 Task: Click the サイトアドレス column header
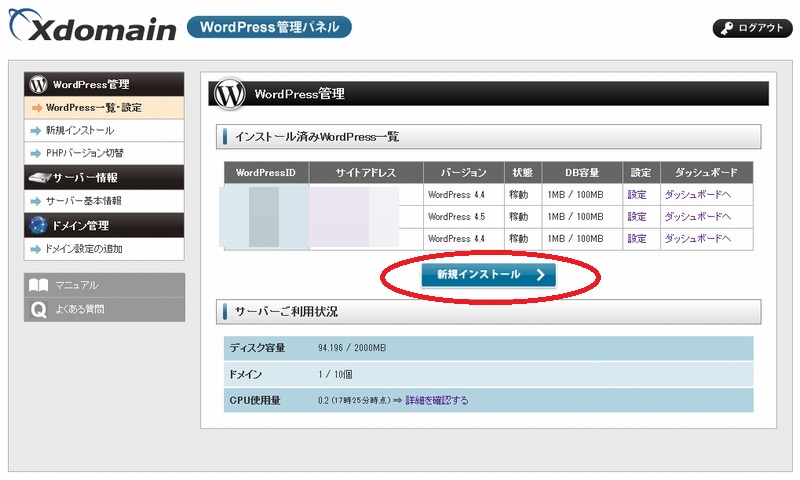coord(366,173)
